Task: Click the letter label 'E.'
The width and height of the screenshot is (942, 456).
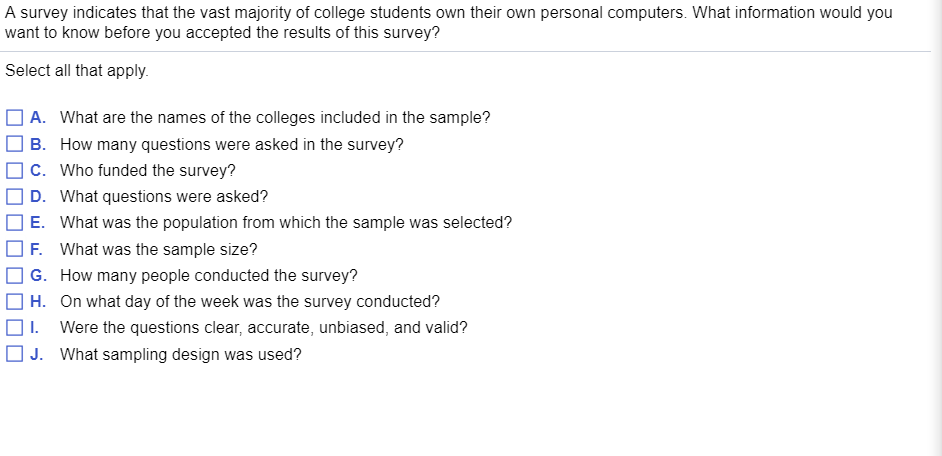Action: click(x=37, y=223)
